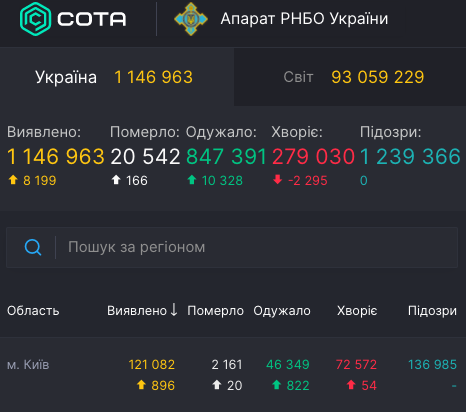
Task: Click the yellow up arrow beside 8 199
Action: pos(13,180)
